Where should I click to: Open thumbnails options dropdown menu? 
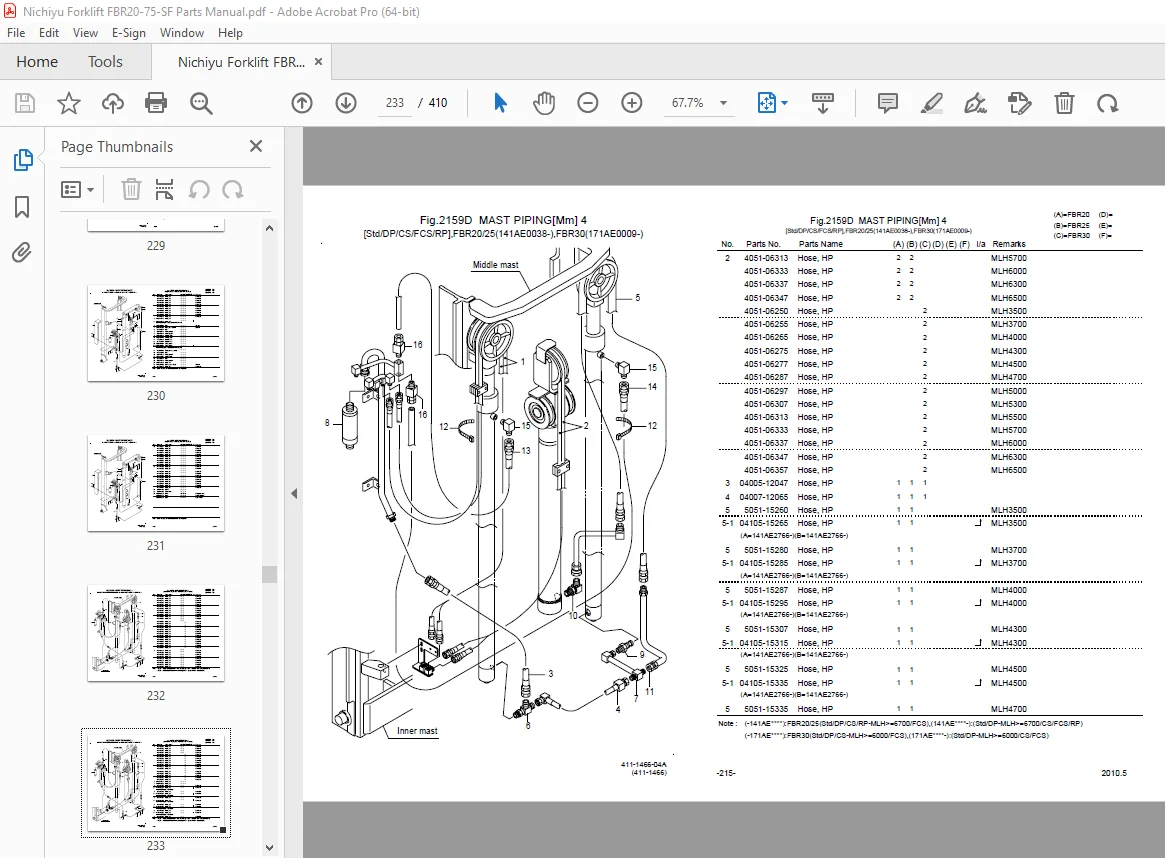[77, 189]
